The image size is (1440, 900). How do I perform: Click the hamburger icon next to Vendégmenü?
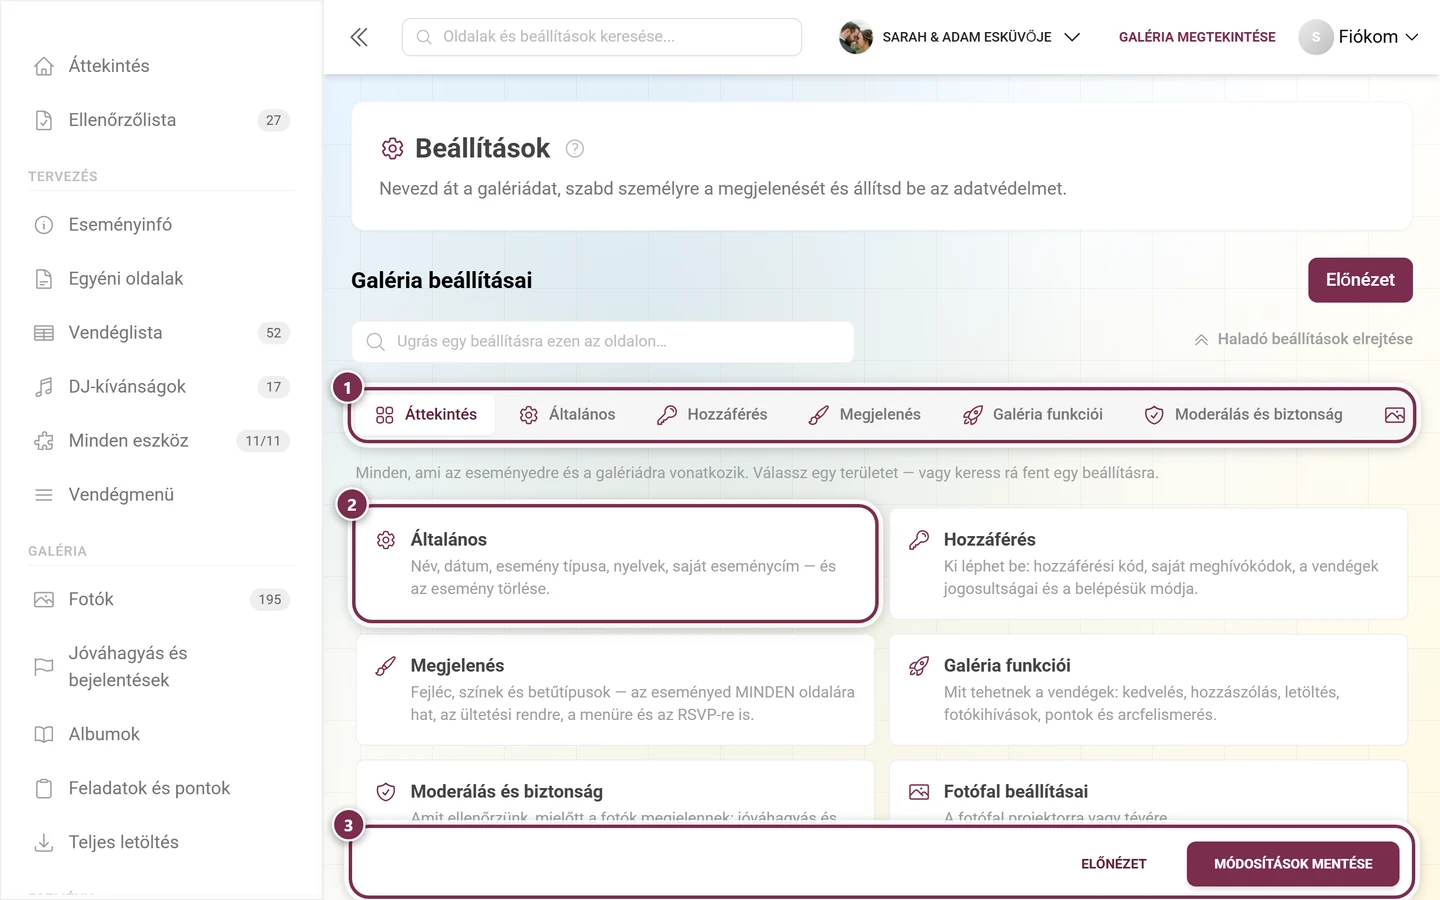(44, 495)
